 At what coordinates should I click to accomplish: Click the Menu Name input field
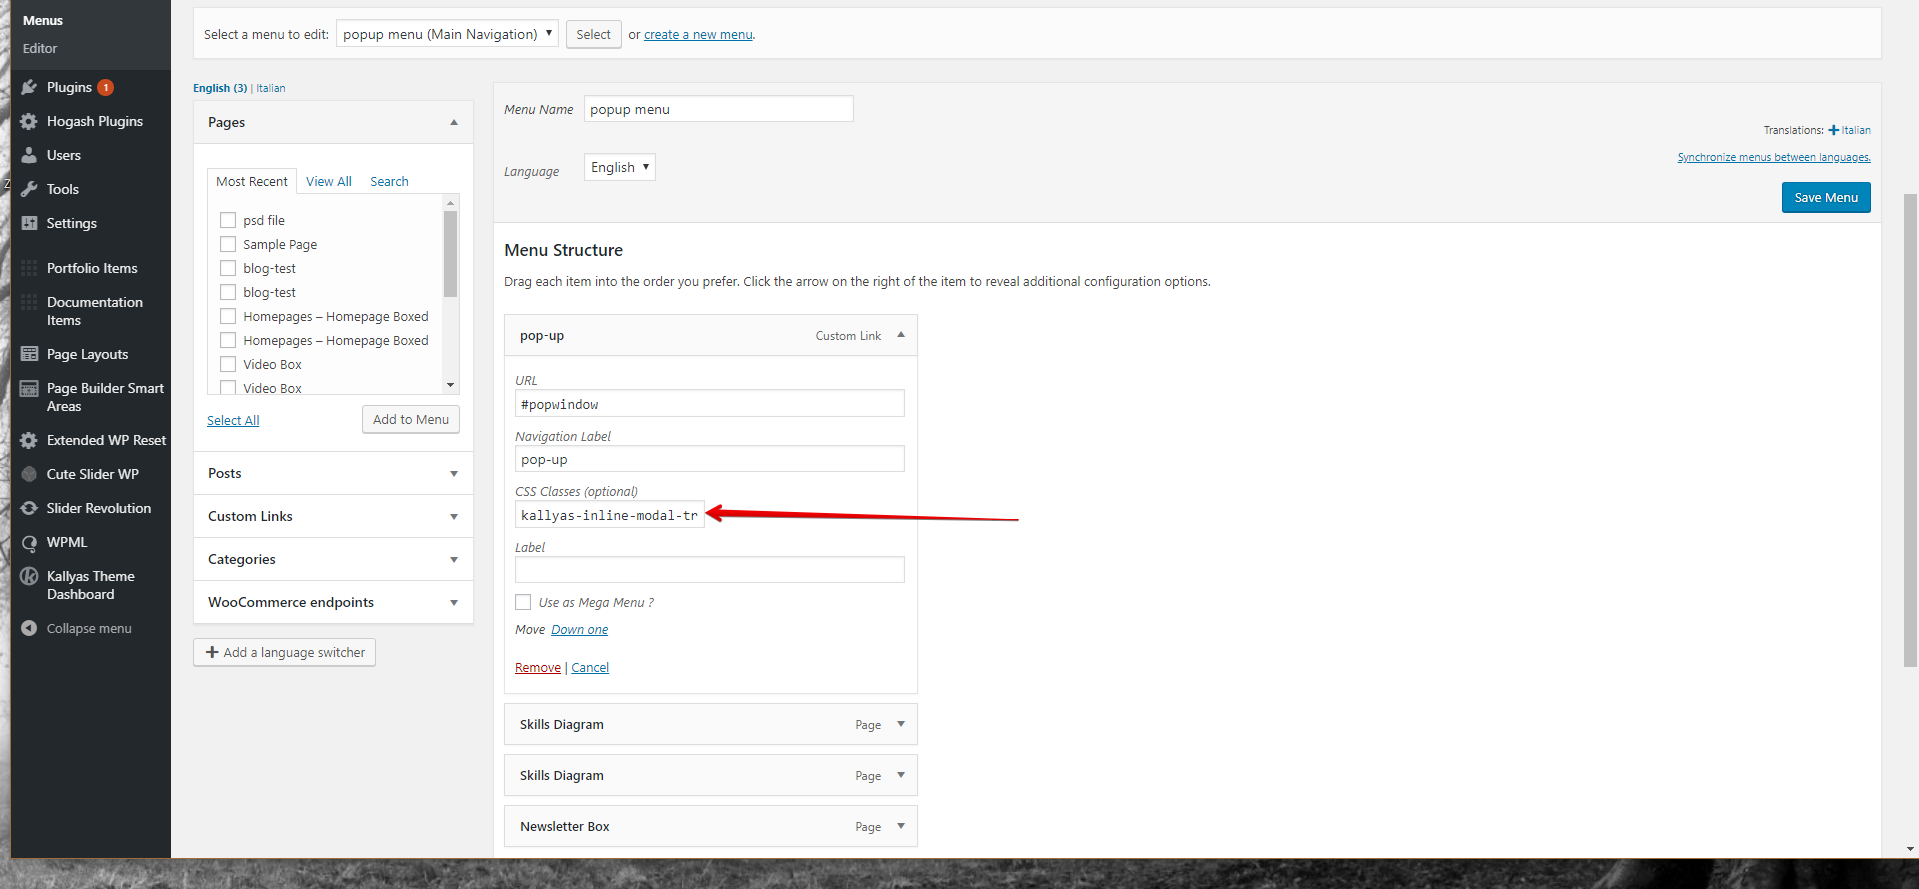719,109
